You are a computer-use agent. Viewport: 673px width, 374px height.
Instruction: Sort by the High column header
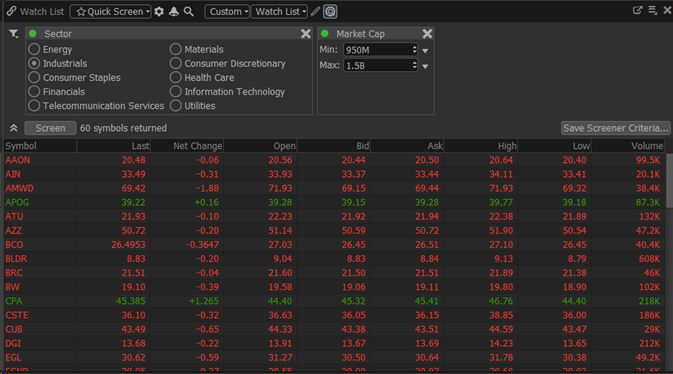tap(481, 146)
